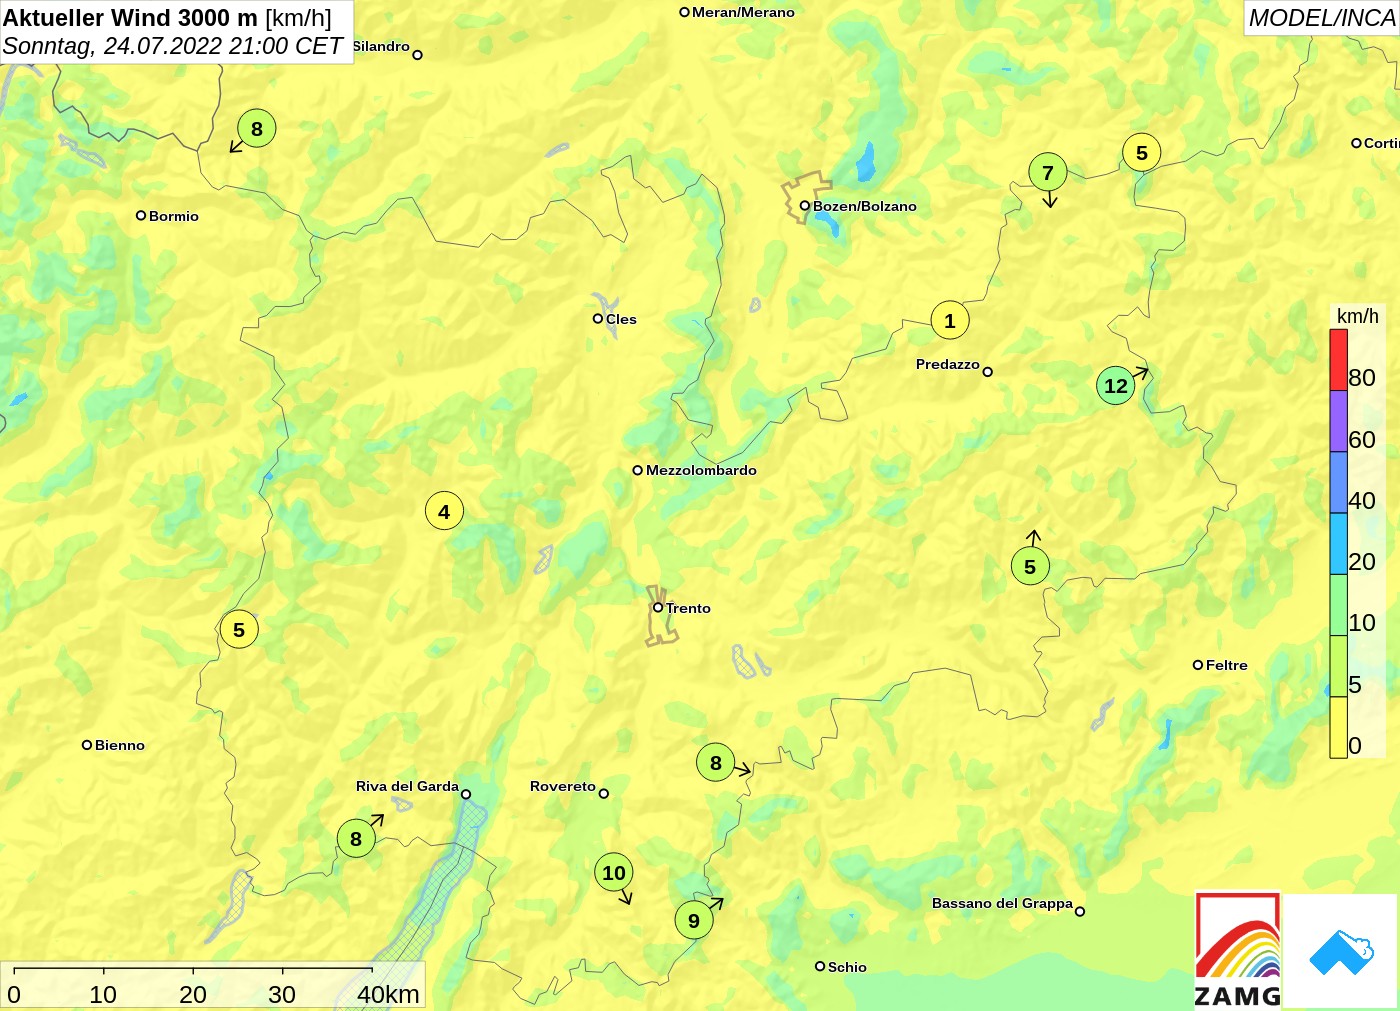Pick the yellow legend color segment

pos(1338,728)
